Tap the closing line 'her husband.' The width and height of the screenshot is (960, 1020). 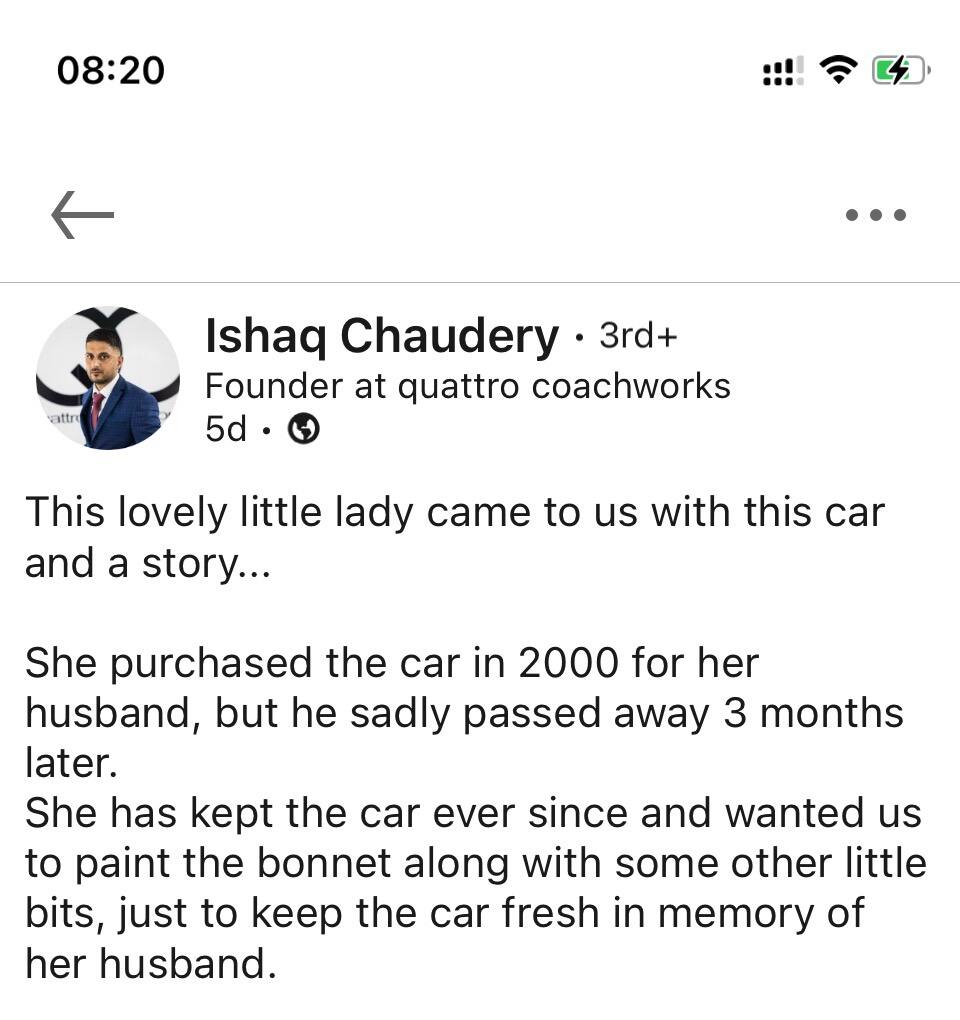[151, 963]
